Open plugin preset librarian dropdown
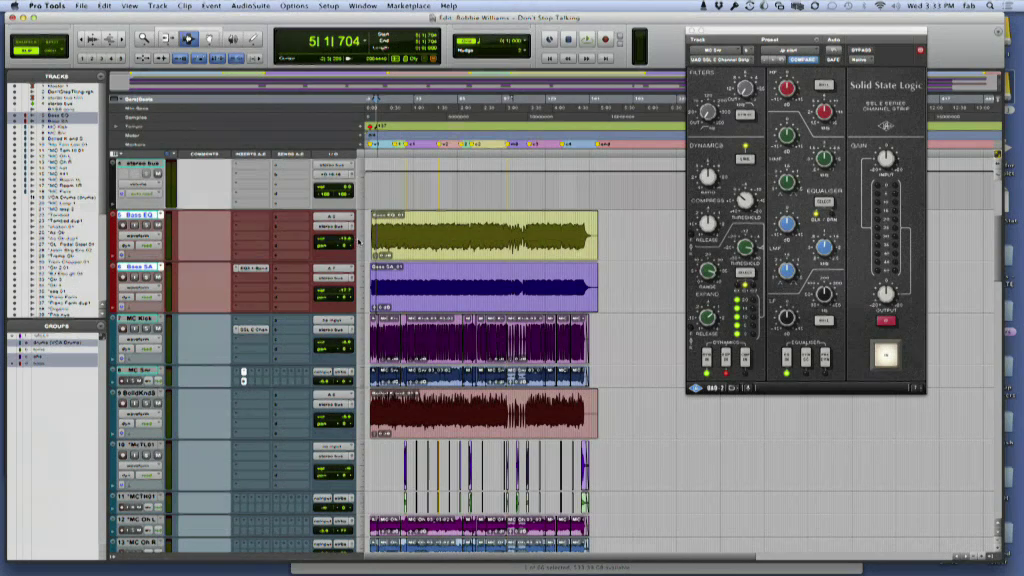Image resolution: width=1024 pixels, height=576 pixels. (x=790, y=50)
